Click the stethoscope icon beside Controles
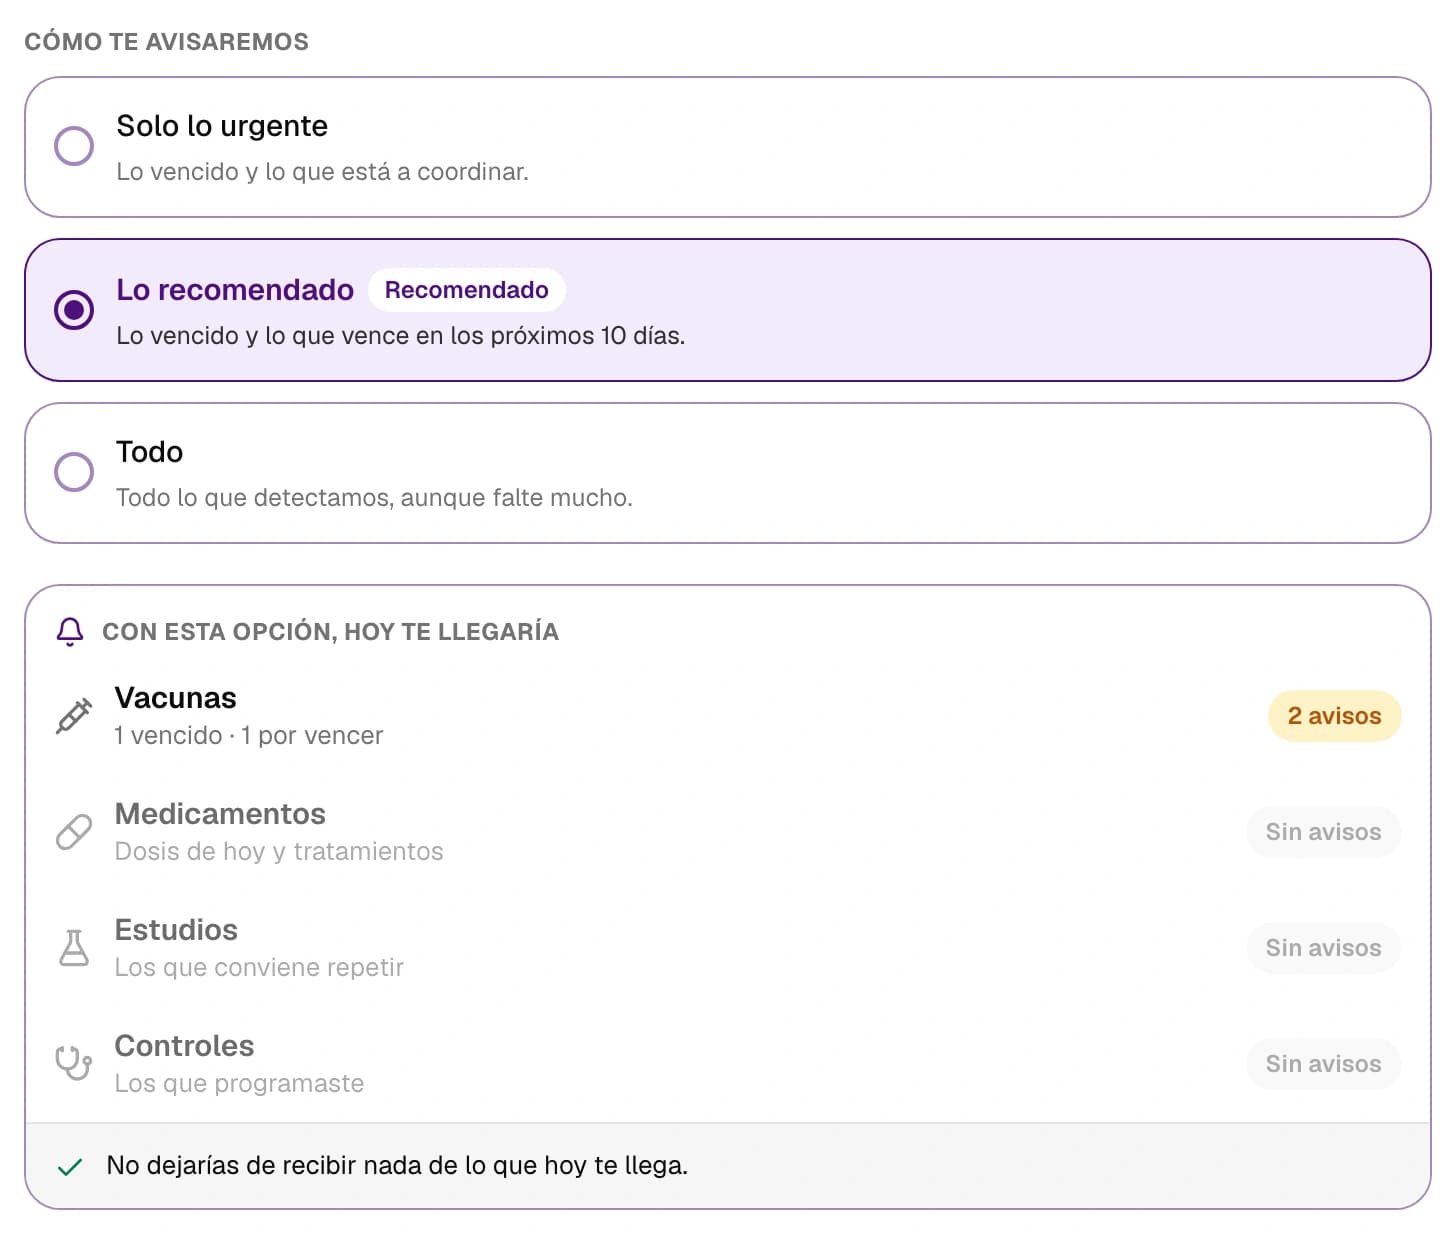Screen dimensions: 1456x1234 [74, 1063]
